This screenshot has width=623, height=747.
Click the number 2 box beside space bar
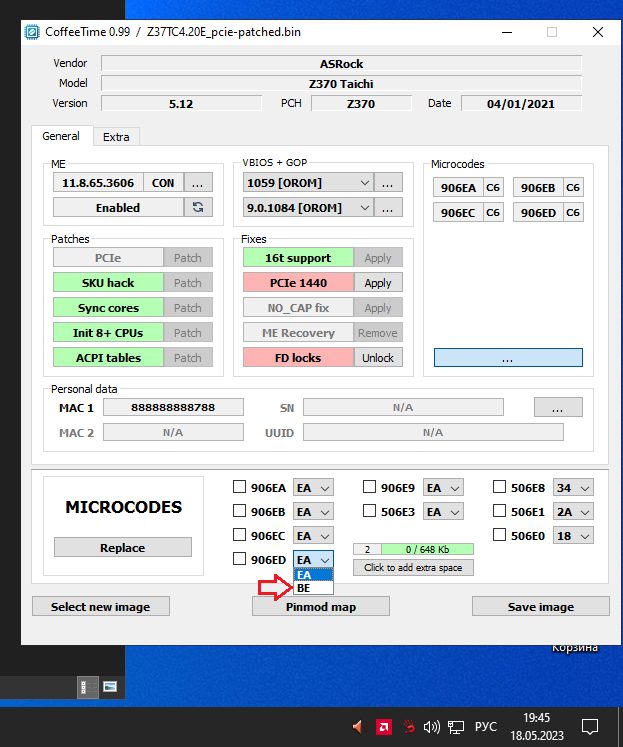pyautogui.click(x=367, y=549)
